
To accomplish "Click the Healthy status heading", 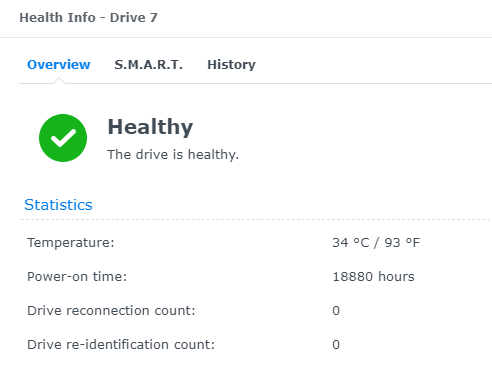I will click(150, 127).
